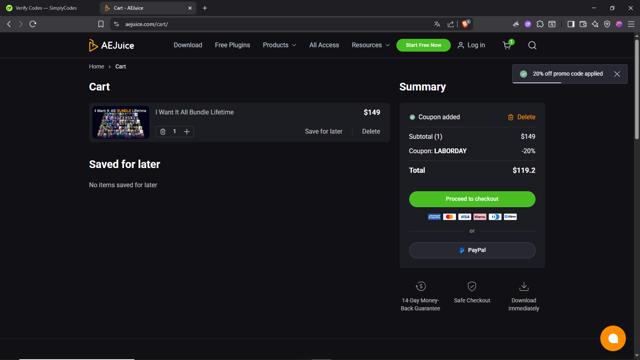Click the purple round extension icon
640x360 pixels.
pos(528,24)
